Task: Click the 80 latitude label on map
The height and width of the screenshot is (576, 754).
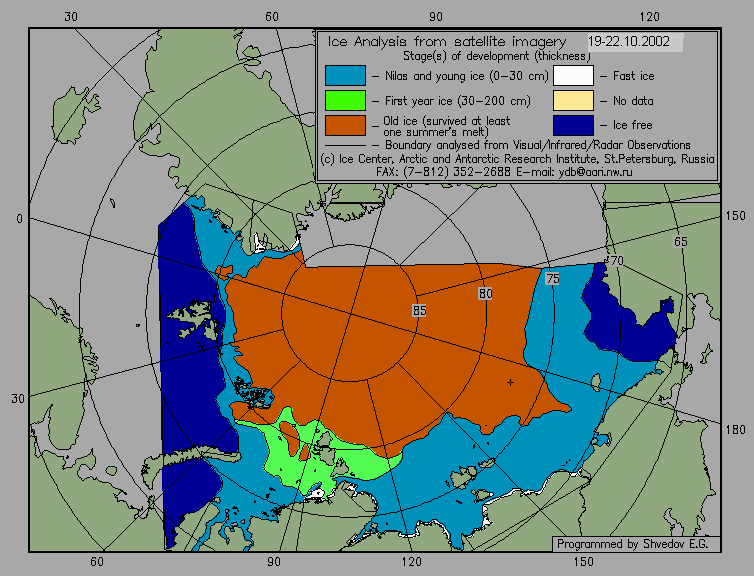Action: click(x=485, y=293)
